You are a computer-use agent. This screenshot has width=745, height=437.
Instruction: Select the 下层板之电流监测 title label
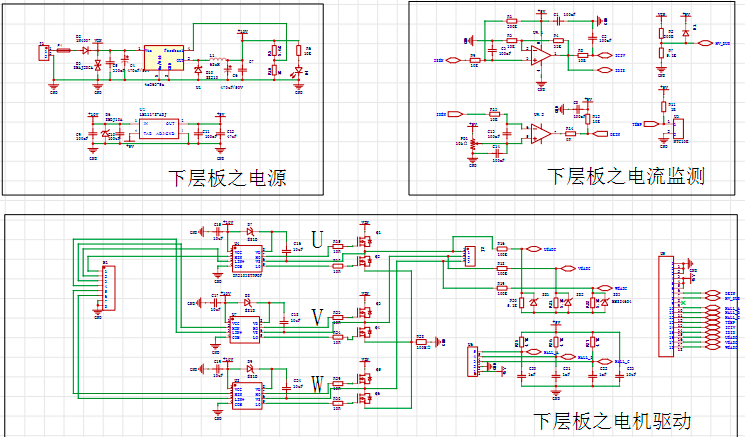tap(626, 177)
